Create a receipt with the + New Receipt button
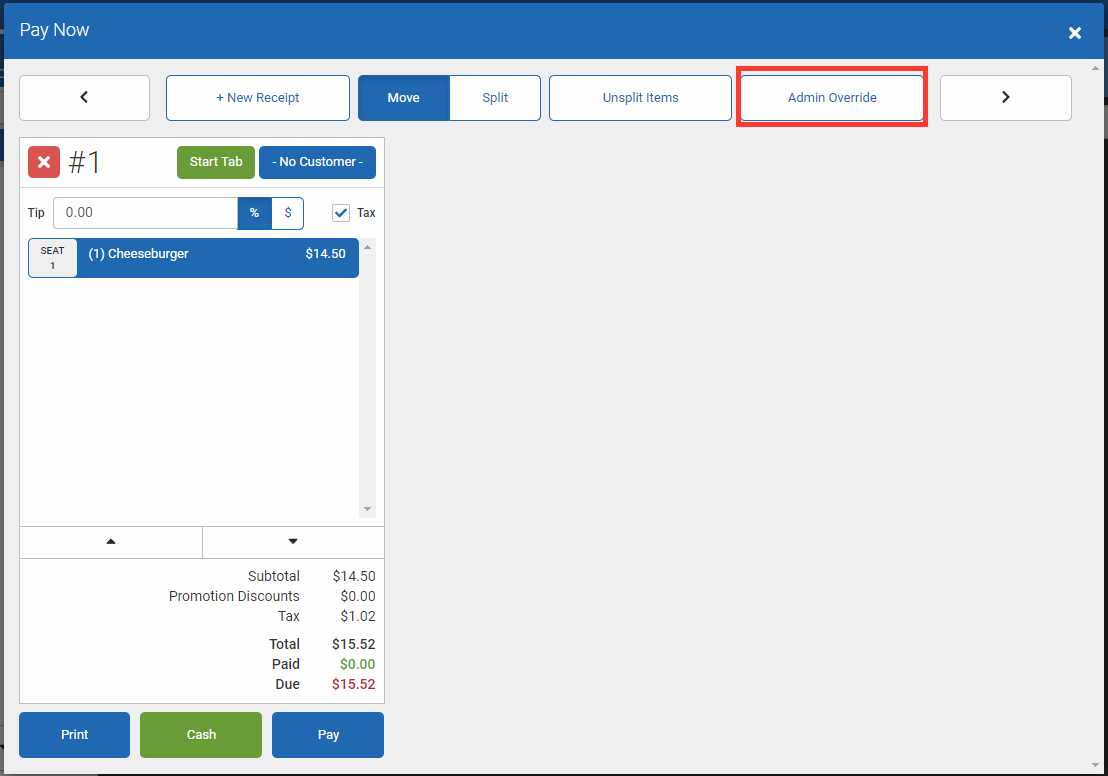This screenshot has height=776, width=1108. pyautogui.click(x=257, y=97)
